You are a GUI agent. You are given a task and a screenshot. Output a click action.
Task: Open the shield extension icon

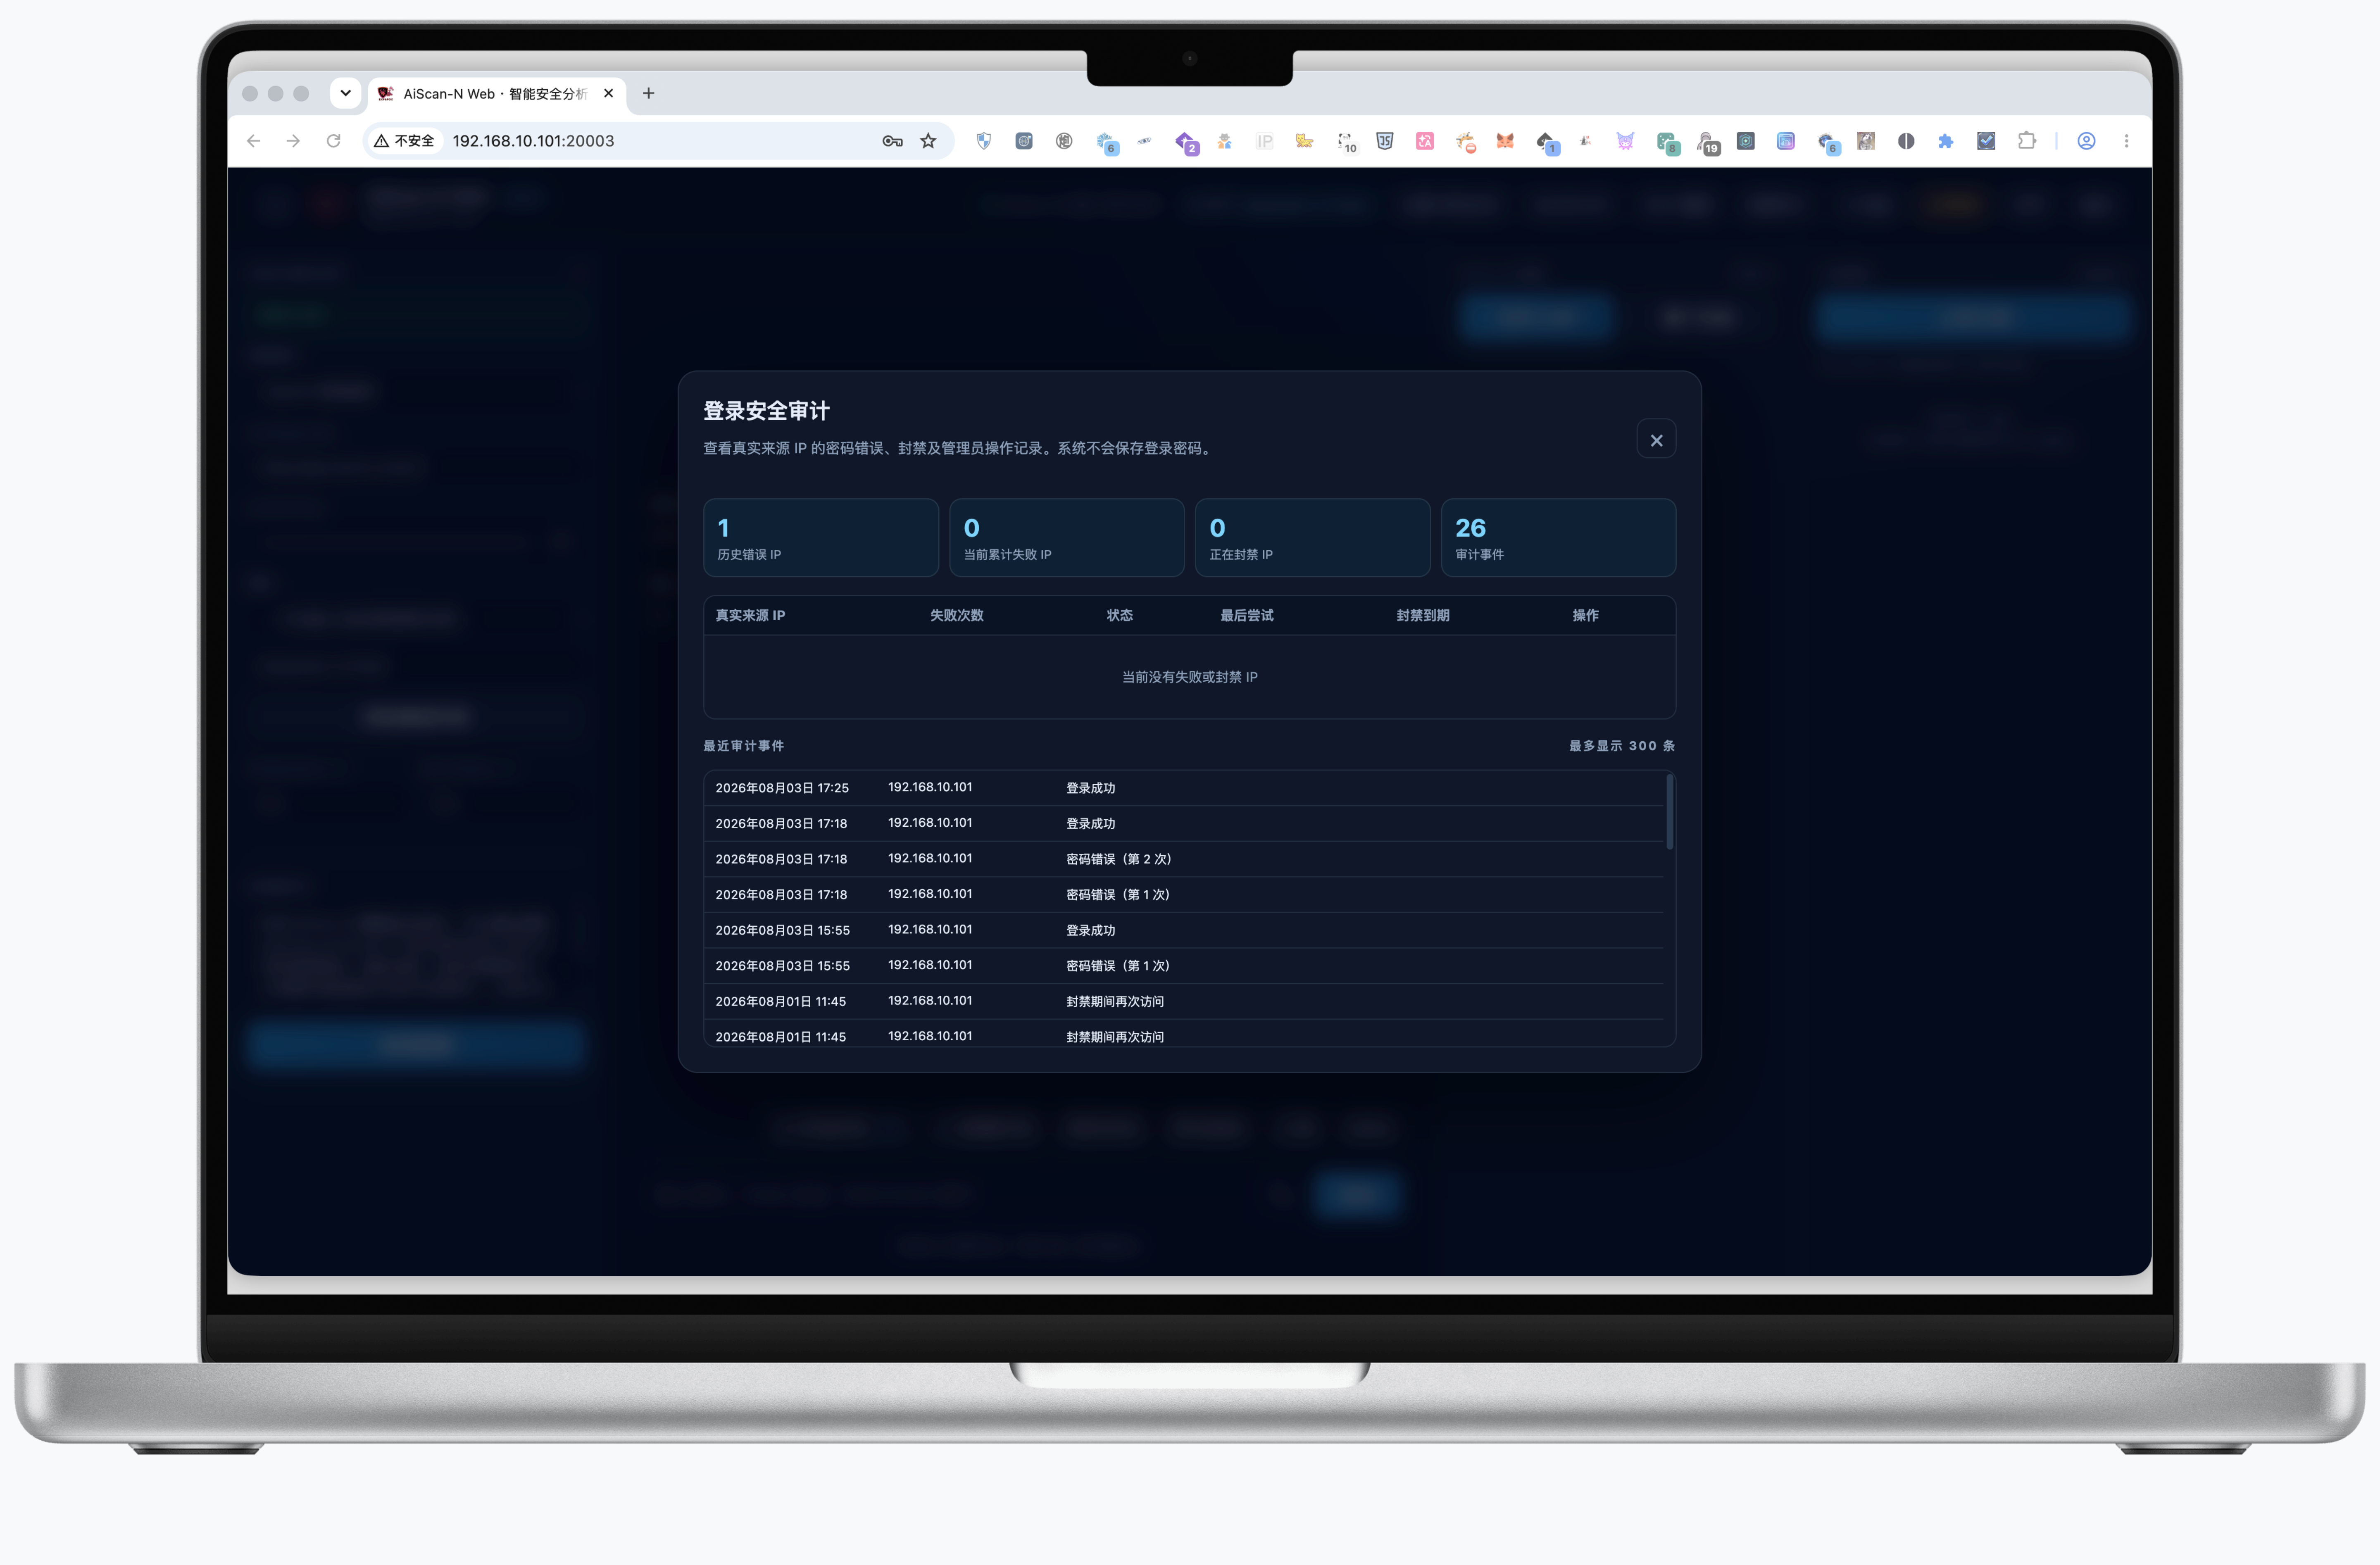point(984,141)
